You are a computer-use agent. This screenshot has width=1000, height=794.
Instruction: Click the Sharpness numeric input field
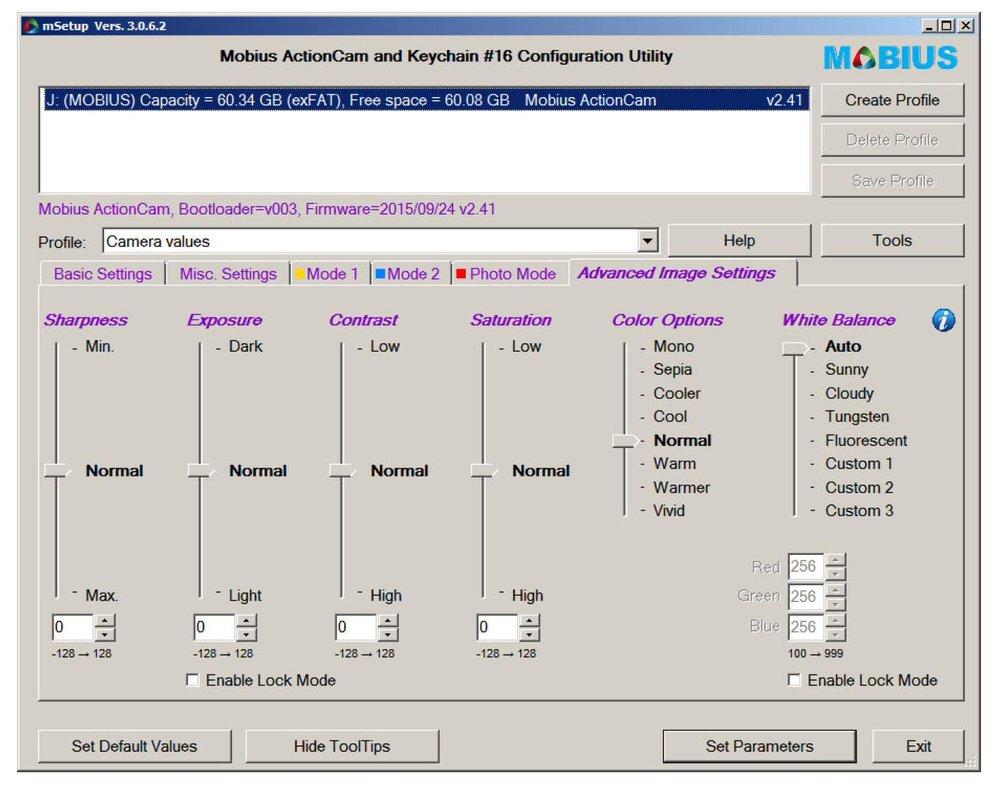73,627
